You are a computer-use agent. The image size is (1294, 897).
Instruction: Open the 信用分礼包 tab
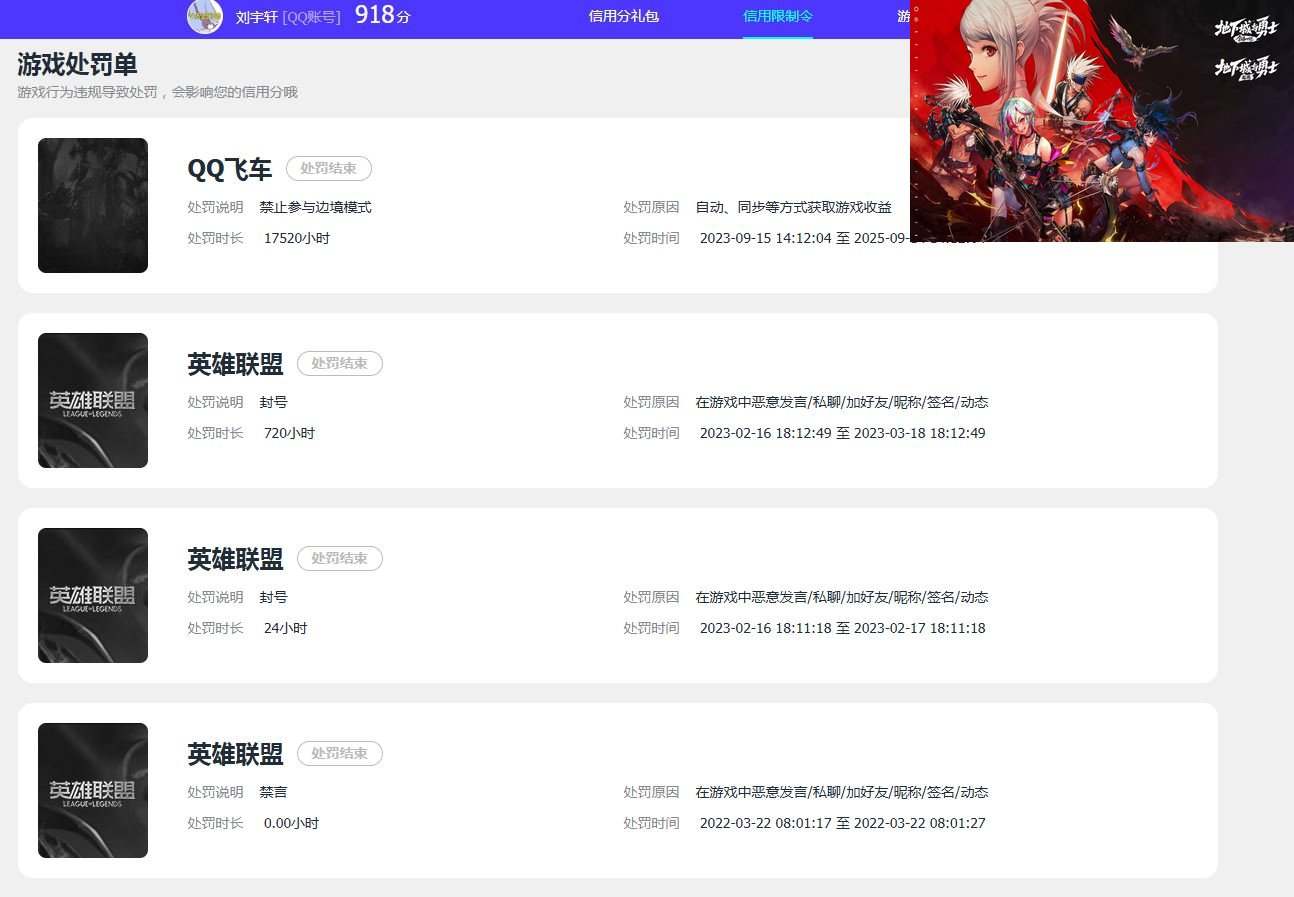[x=624, y=16]
